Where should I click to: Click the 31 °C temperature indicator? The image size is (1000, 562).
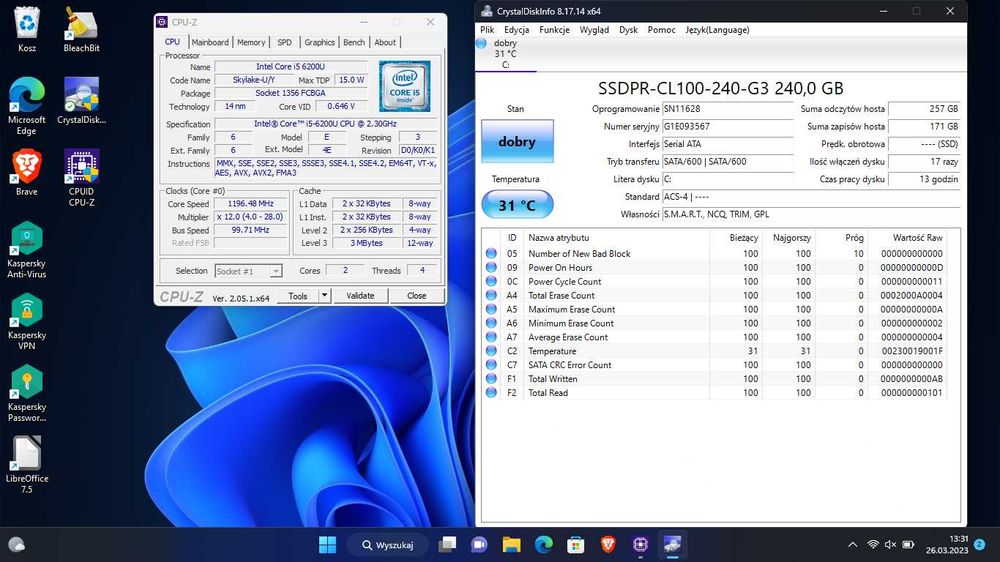(x=516, y=205)
